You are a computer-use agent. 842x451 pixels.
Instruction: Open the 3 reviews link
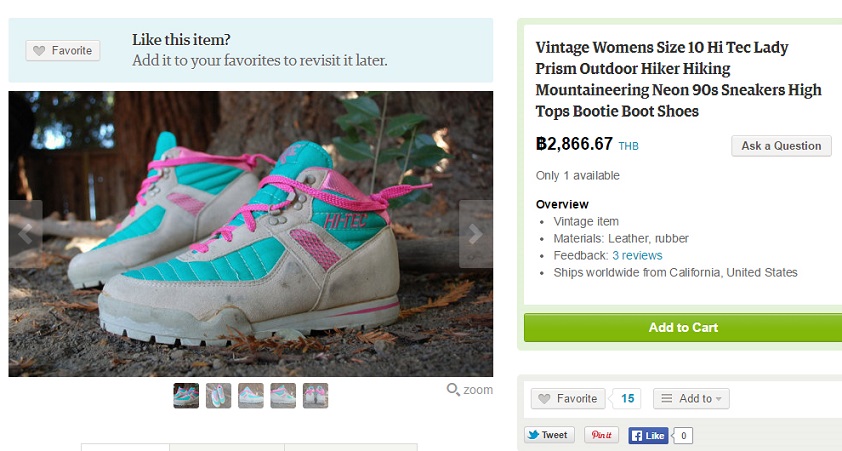[637, 256]
